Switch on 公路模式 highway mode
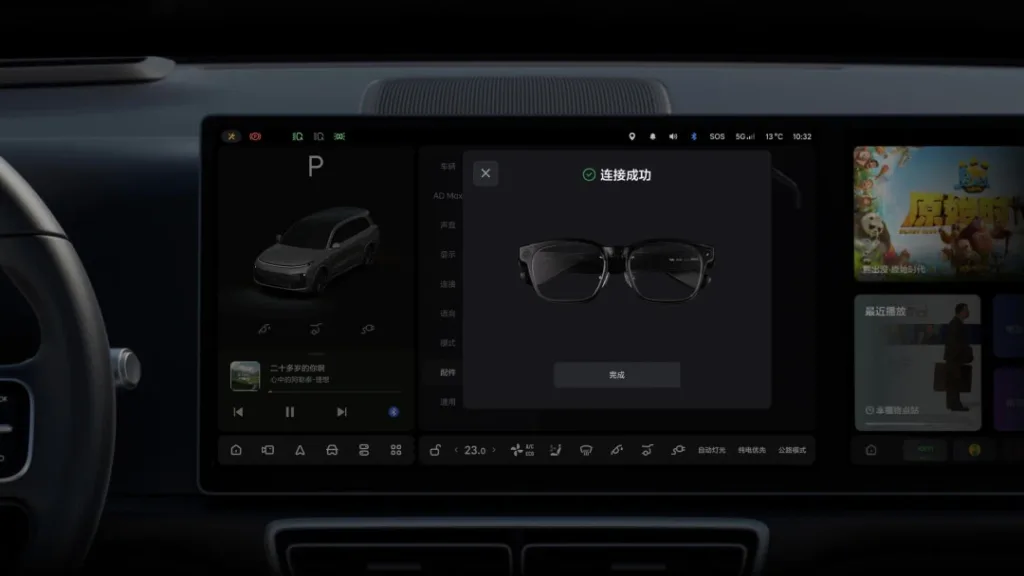The height and width of the screenshot is (576, 1024). tap(792, 450)
